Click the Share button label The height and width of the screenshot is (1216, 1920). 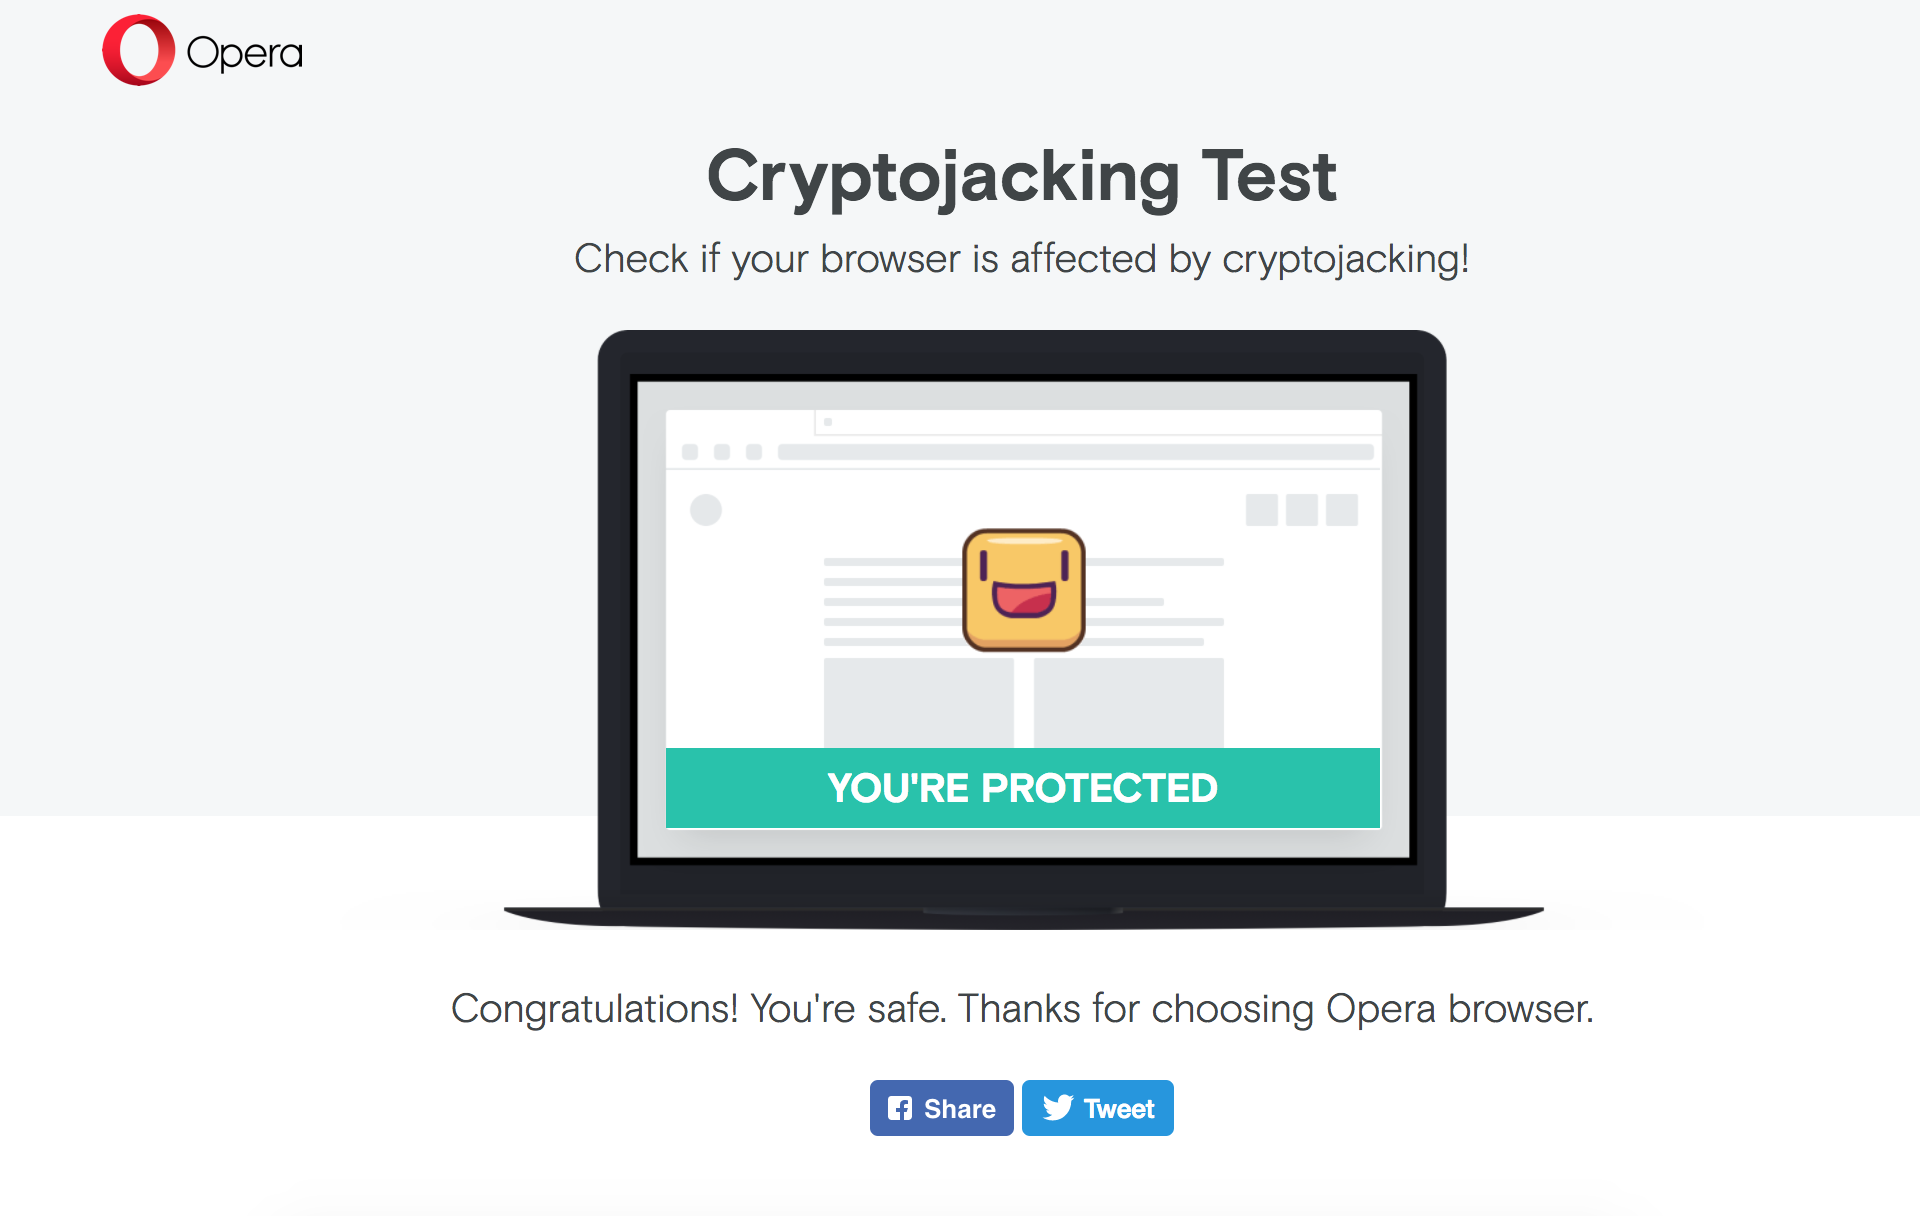pyautogui.click(x=959, y=1109)
